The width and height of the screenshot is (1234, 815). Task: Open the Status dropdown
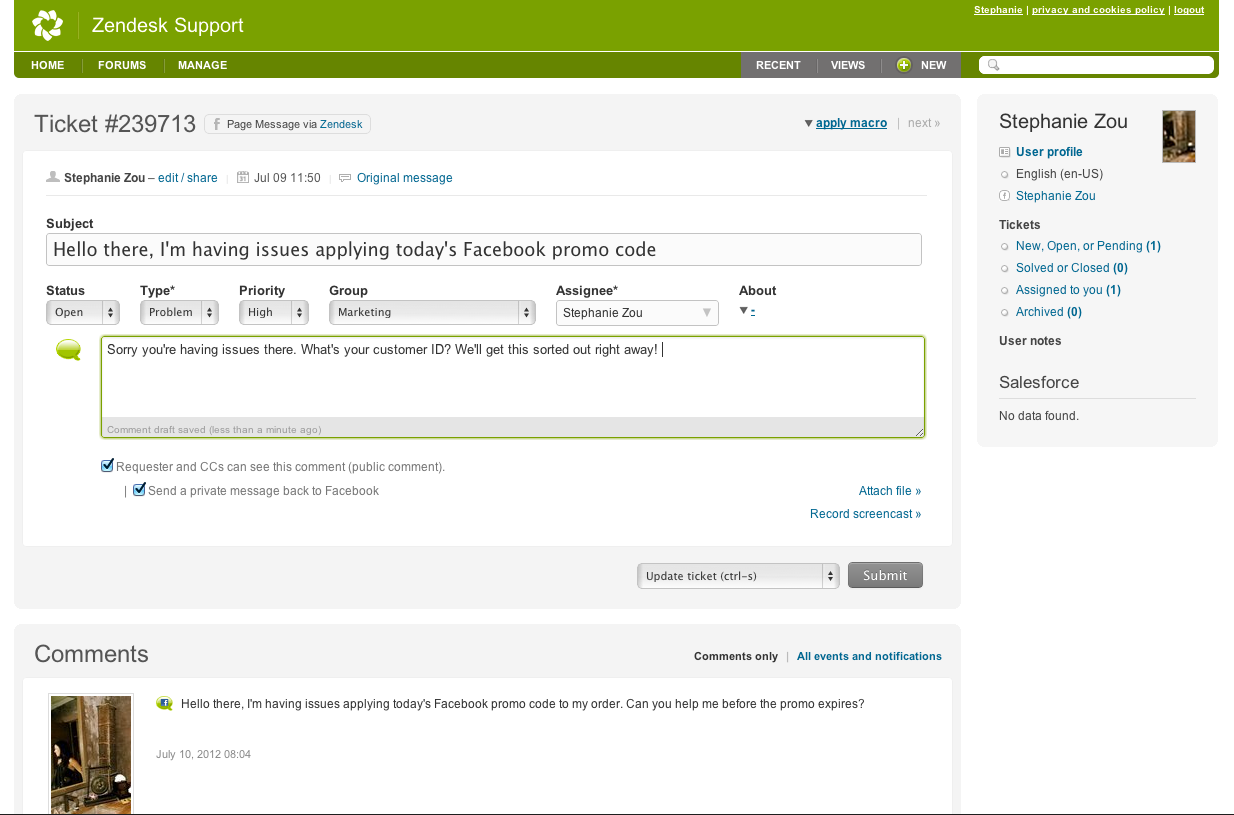(x=82, y=312)
